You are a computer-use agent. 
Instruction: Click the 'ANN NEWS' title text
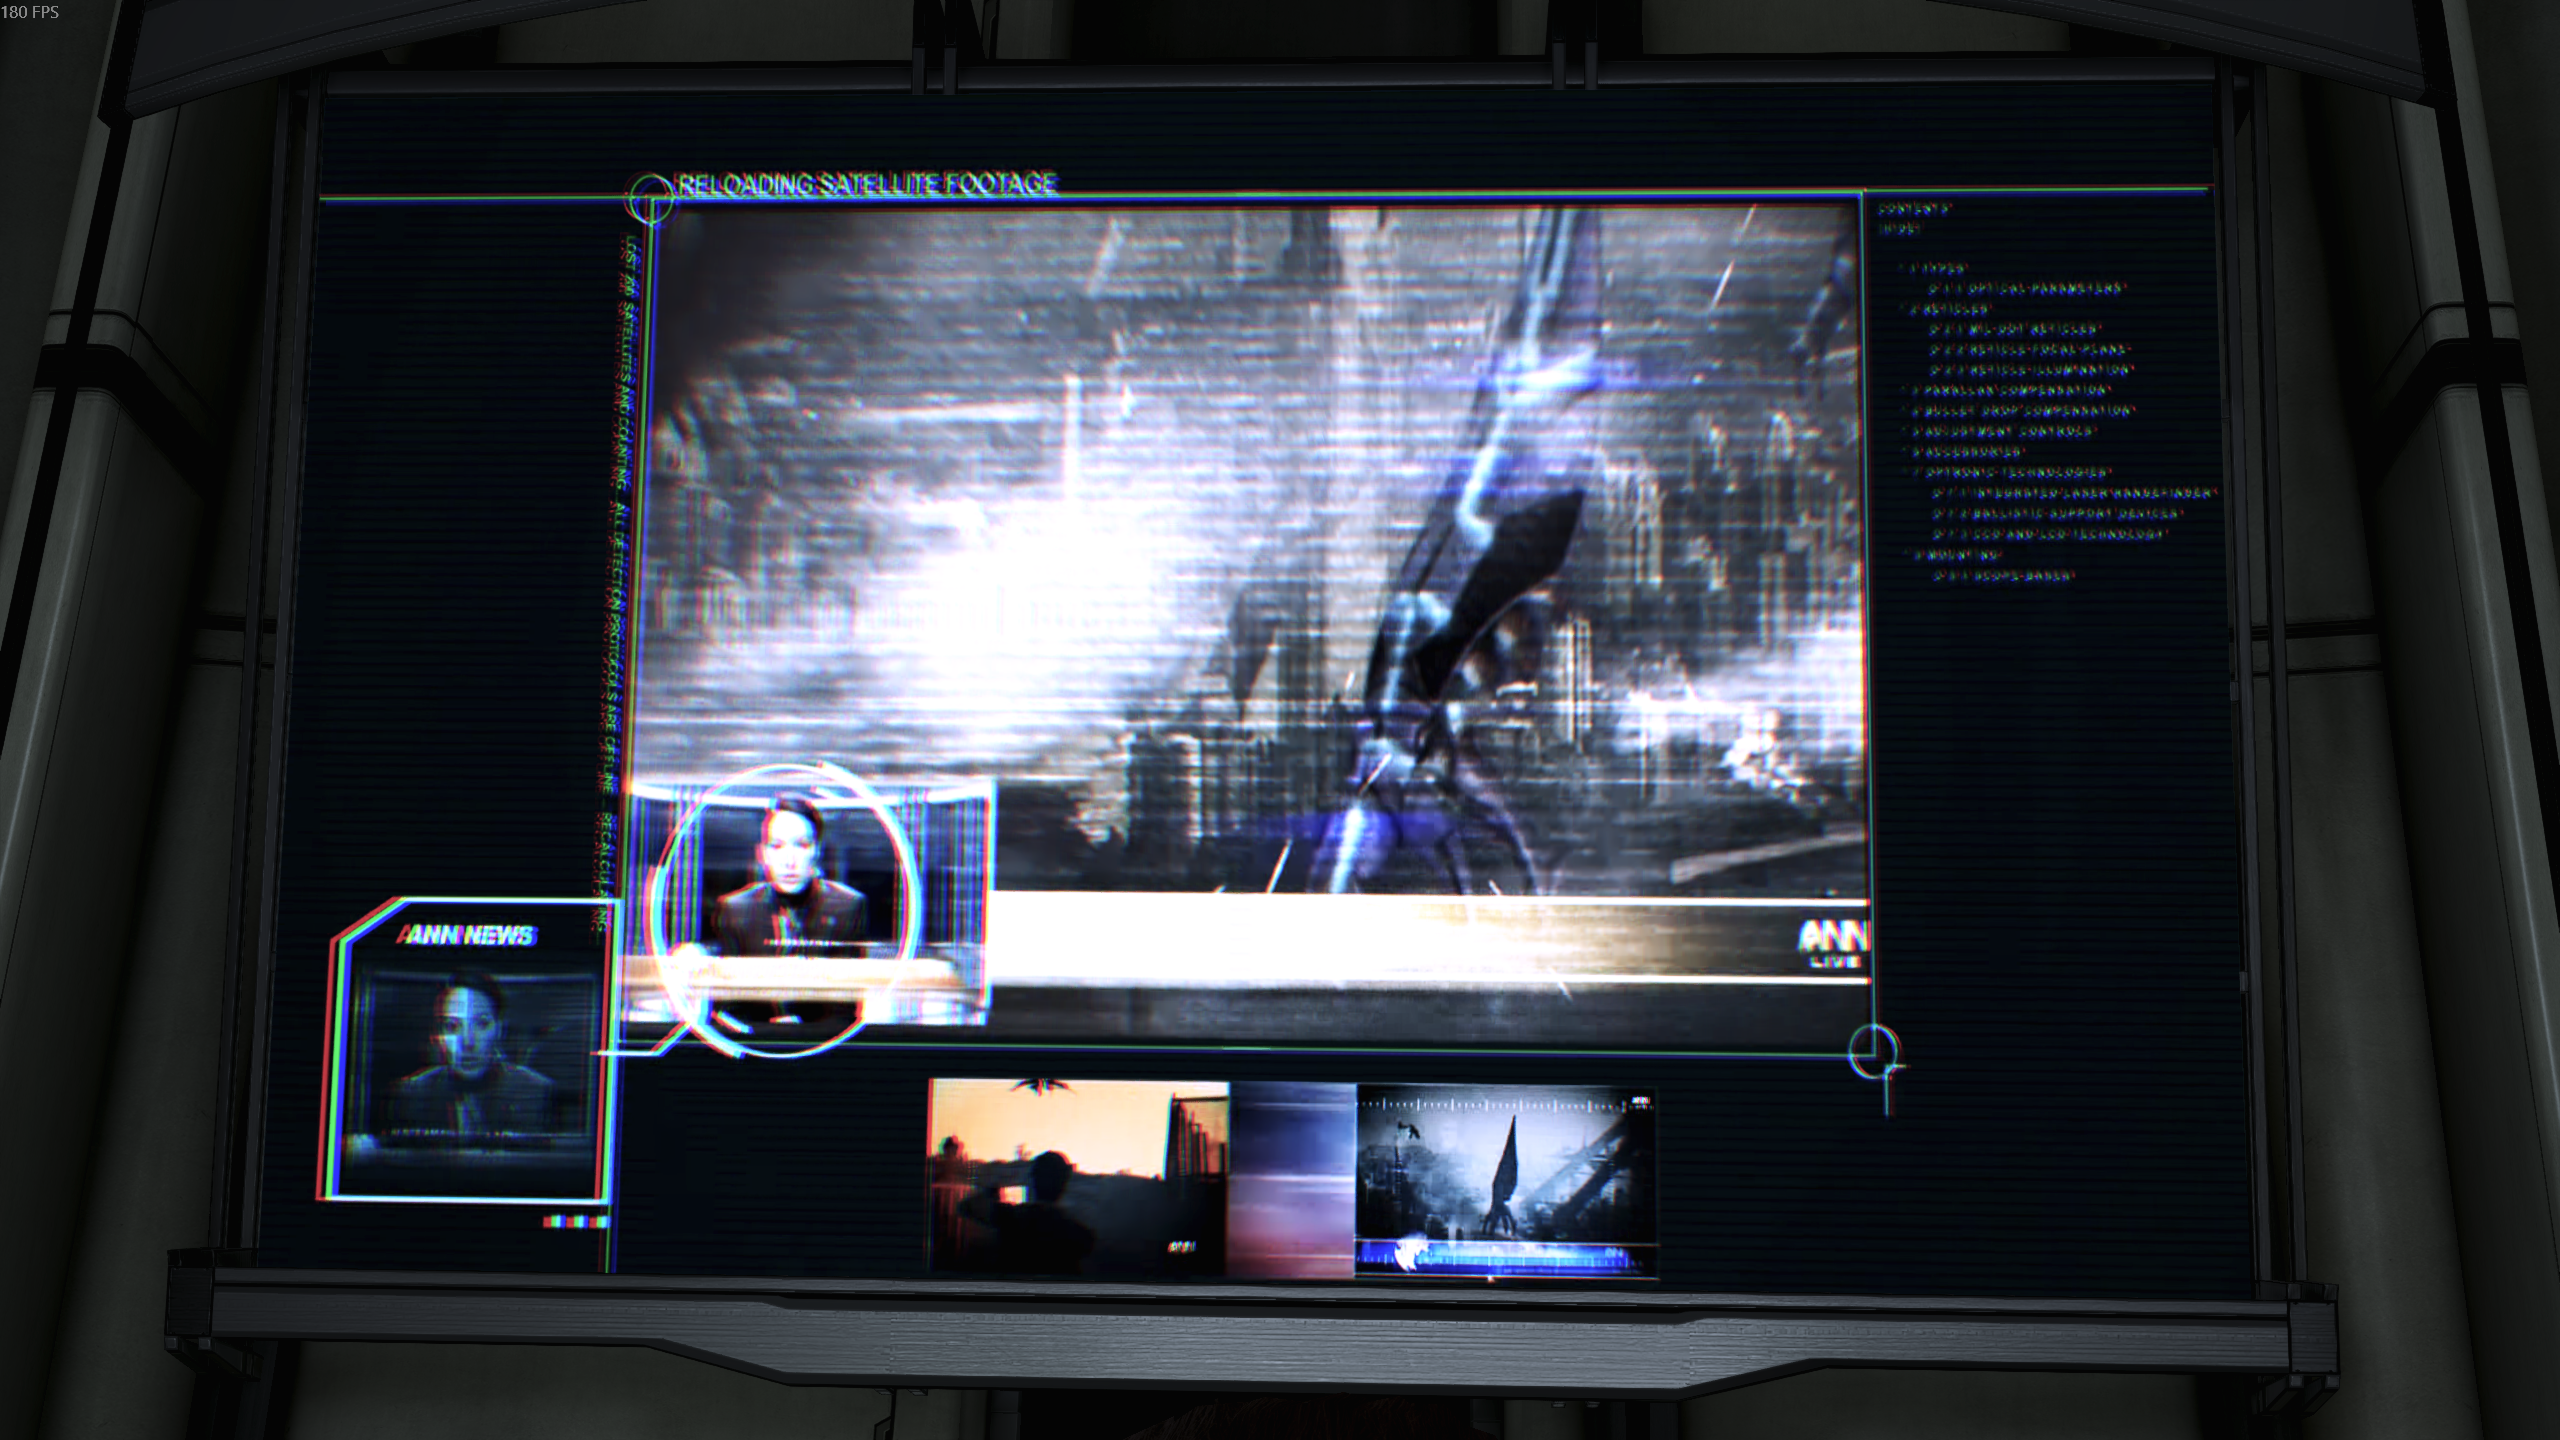tap(467, 935)
